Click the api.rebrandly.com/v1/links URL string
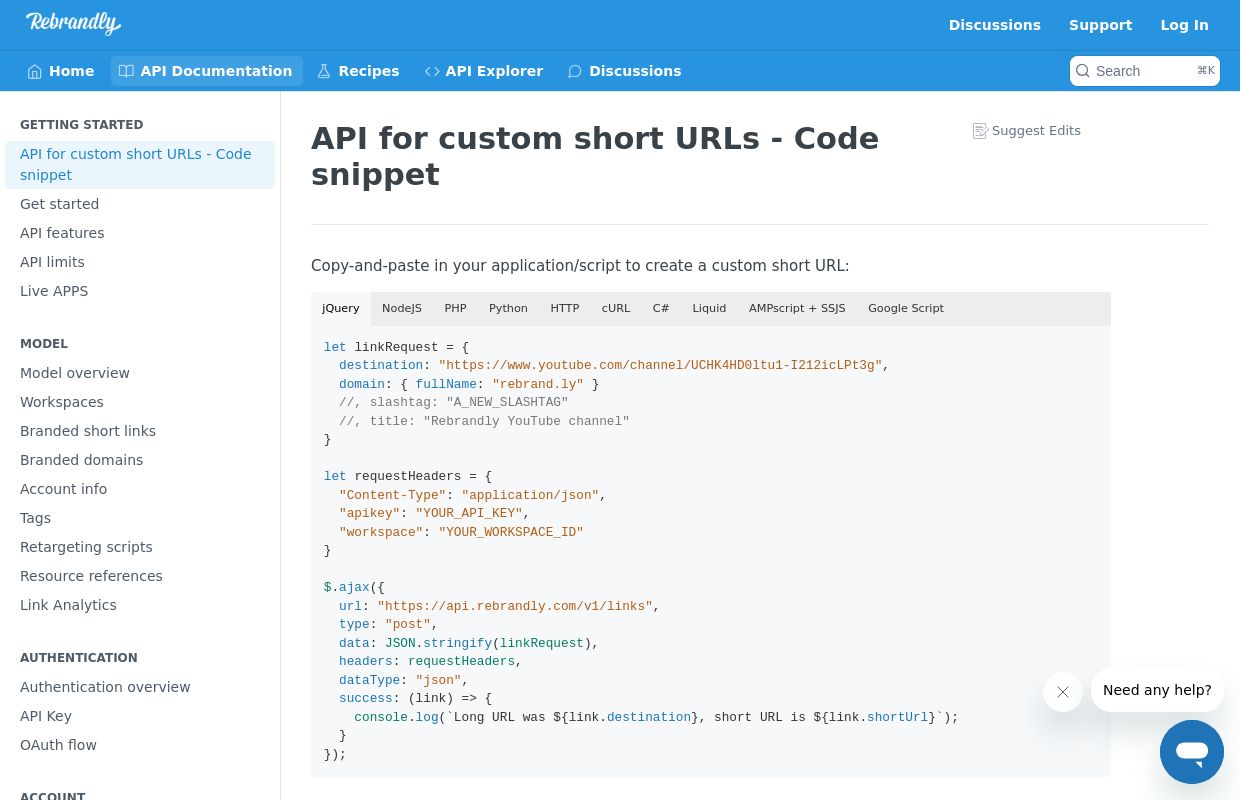This screenshot has width=1240, height=800. coord(515,606)
